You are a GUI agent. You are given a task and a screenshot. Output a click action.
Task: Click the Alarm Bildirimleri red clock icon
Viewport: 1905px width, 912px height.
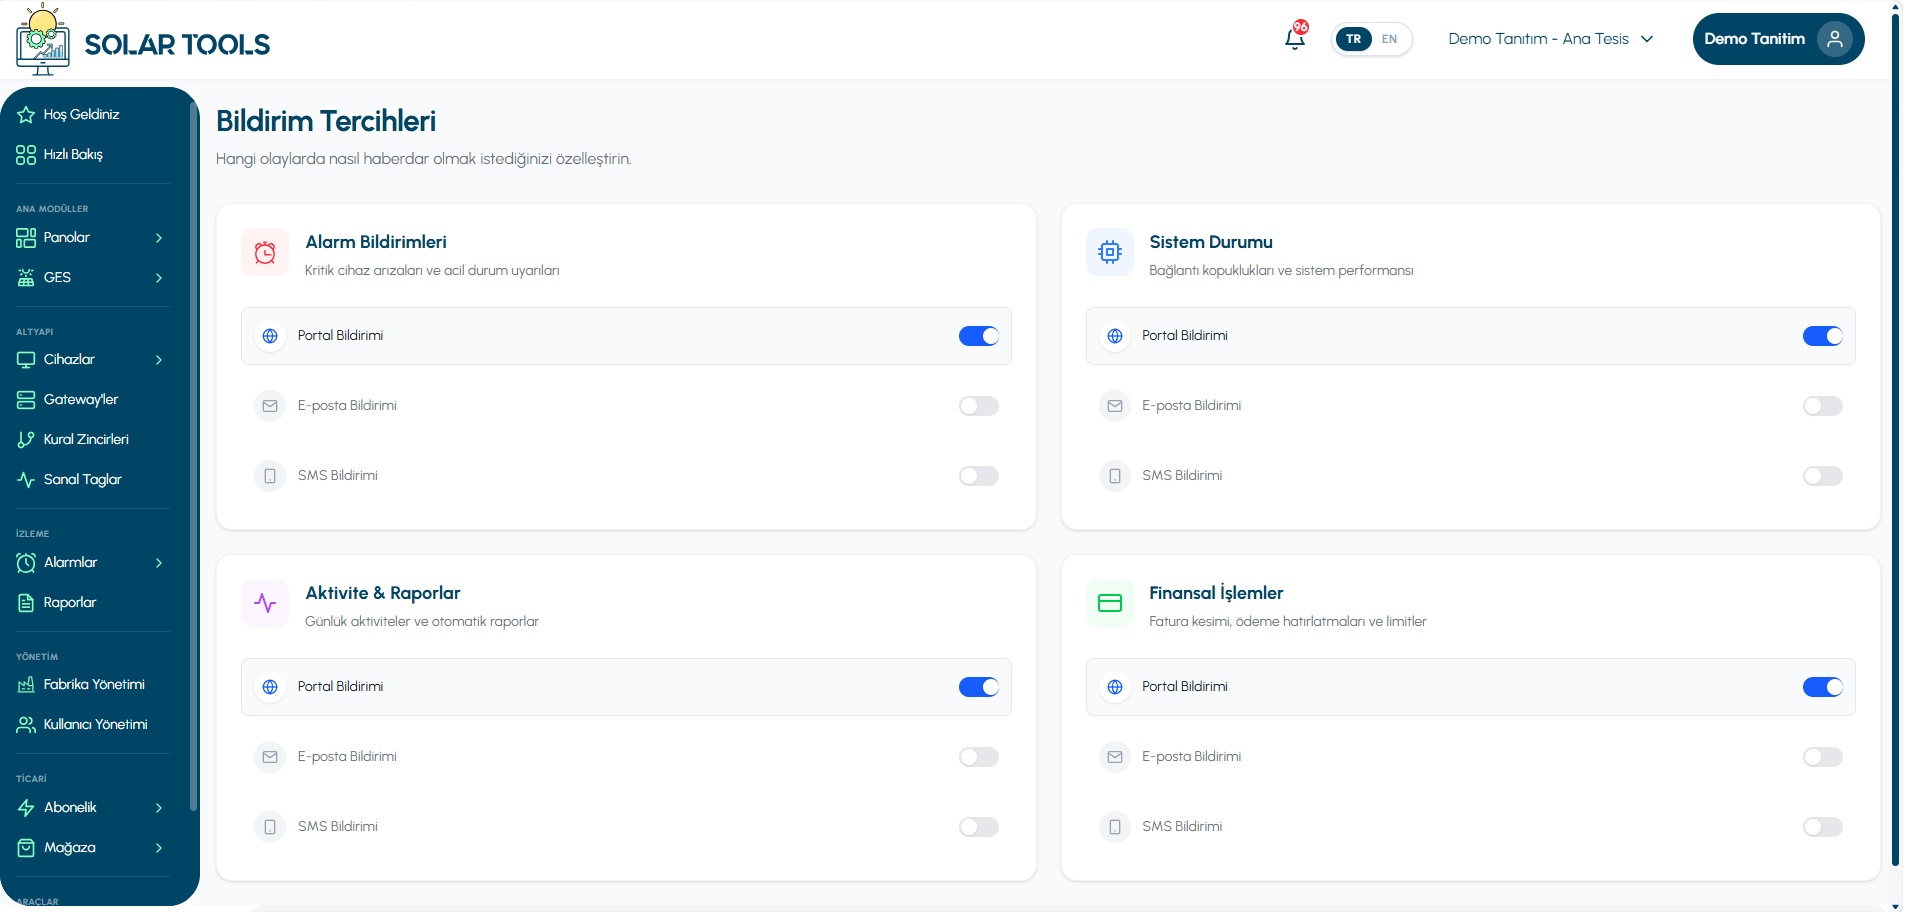[265, 252]
